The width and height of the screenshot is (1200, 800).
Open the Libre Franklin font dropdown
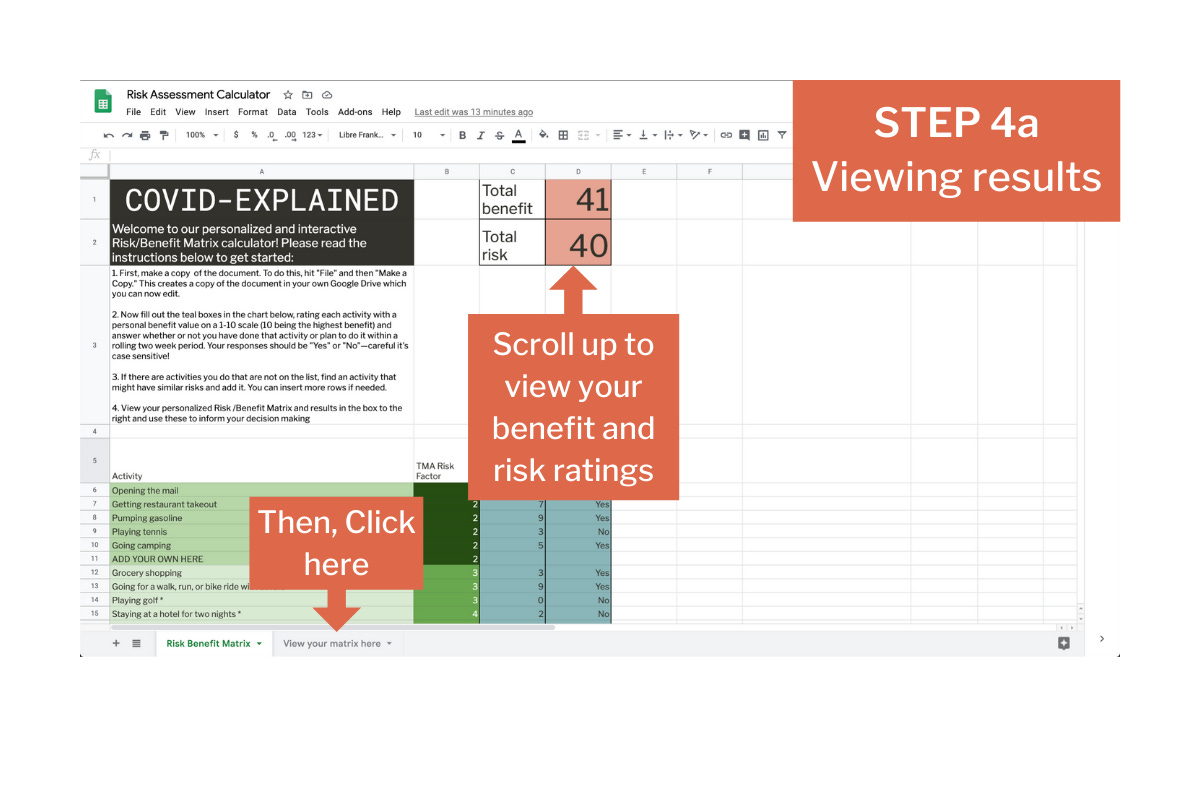[367, 135]
